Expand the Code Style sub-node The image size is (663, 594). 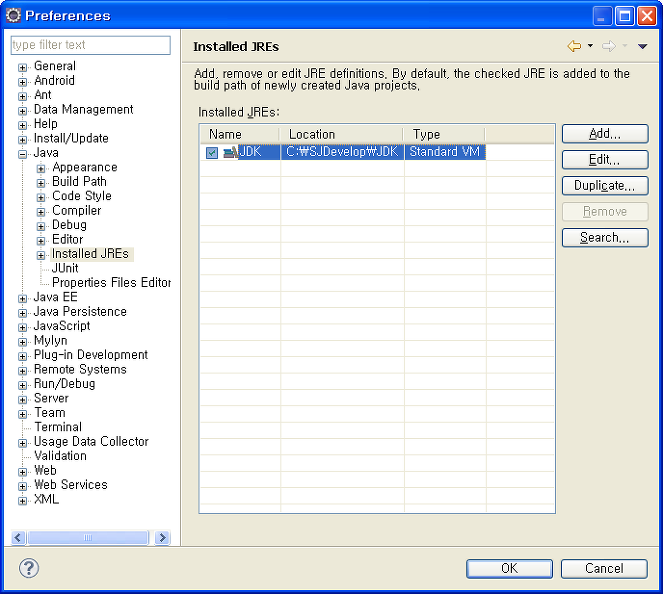(x=41, y=197)
